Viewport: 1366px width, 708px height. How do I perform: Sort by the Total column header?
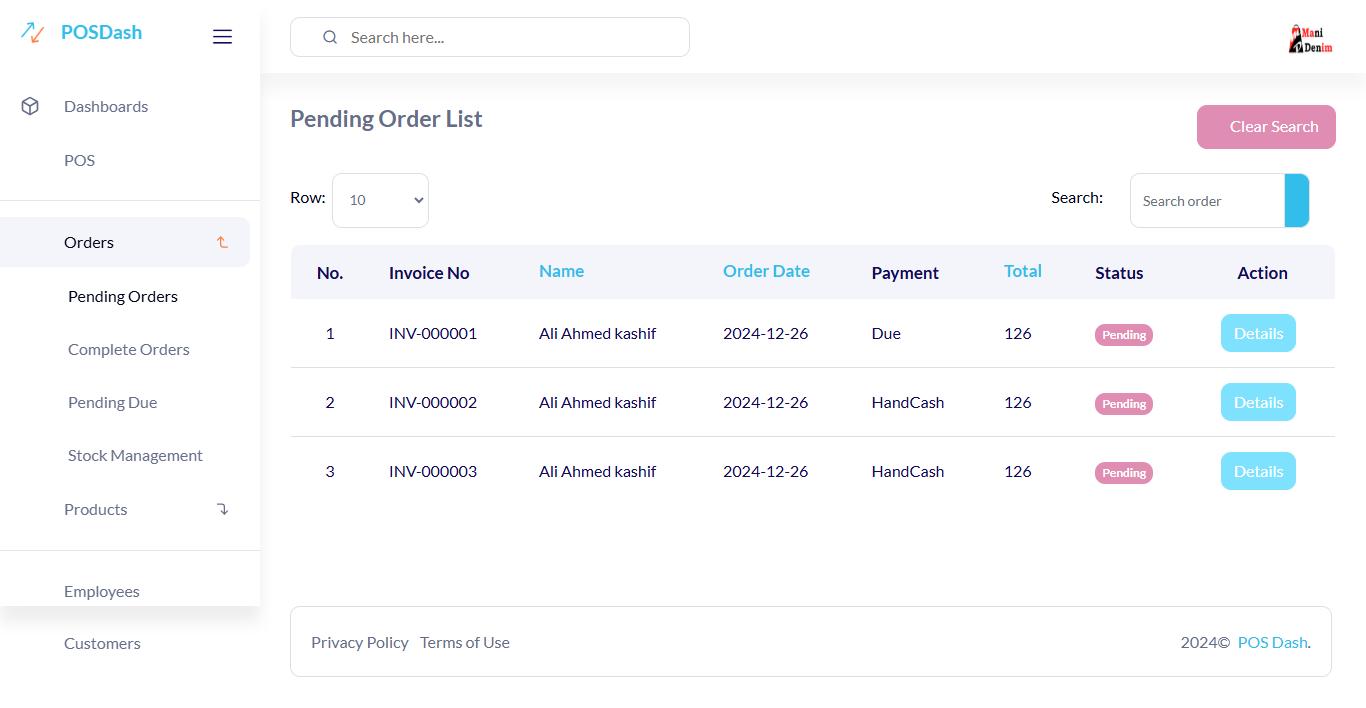1023,271
